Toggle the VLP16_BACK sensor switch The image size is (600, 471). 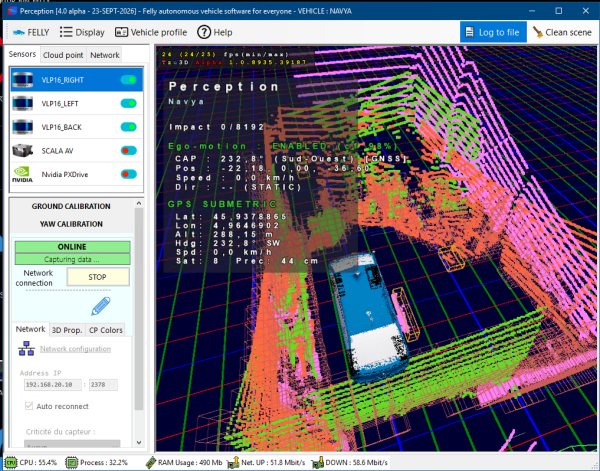click(129, 127)
